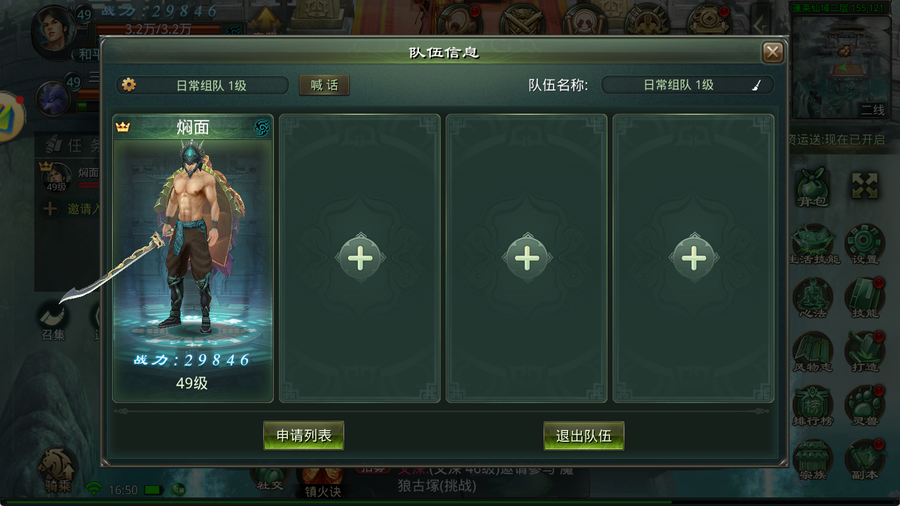Add member in fourth team slot
The width and height of the screenshot is (900, 506).
[x=693, y=258]
